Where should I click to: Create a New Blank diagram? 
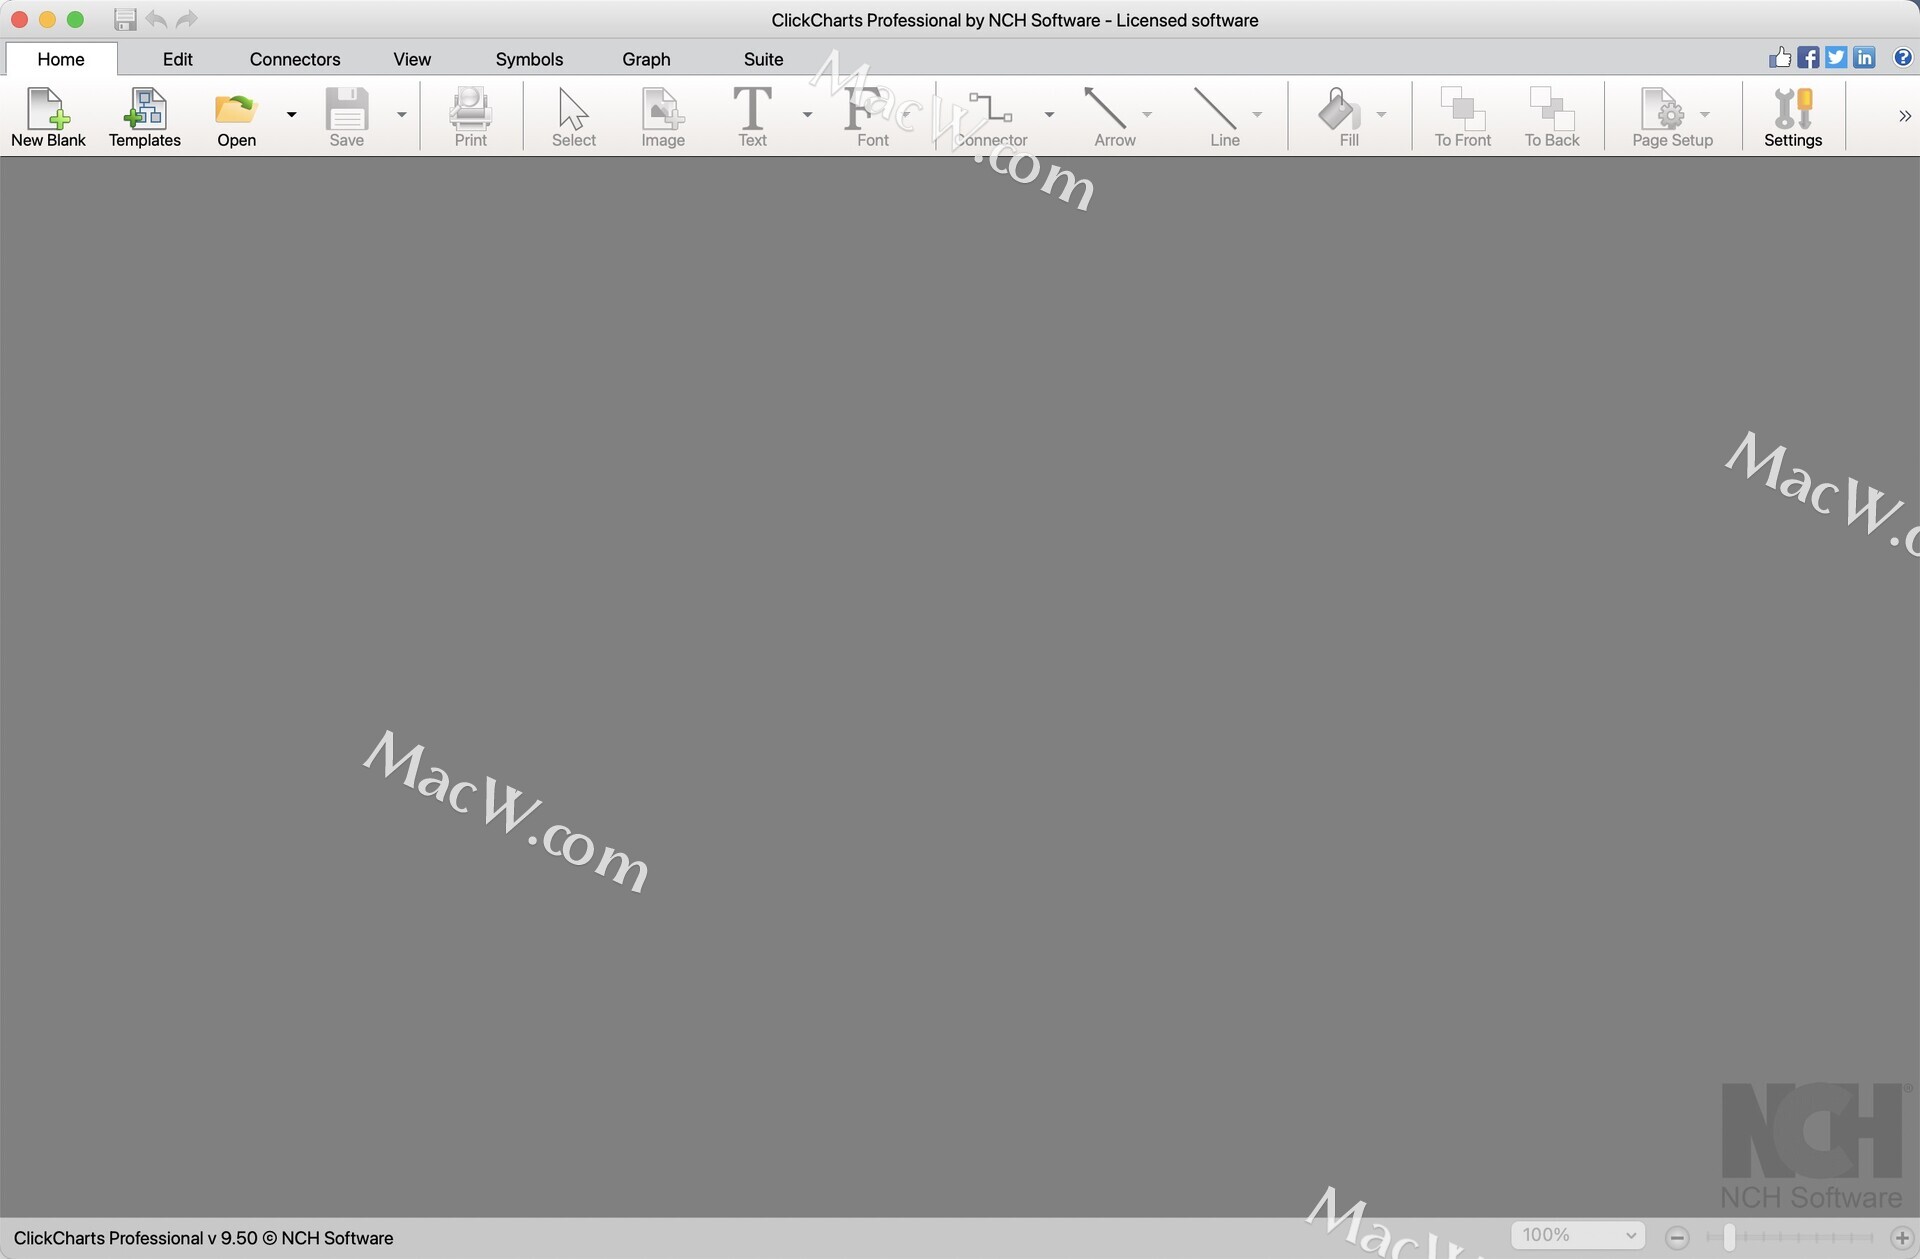[48, 116]
